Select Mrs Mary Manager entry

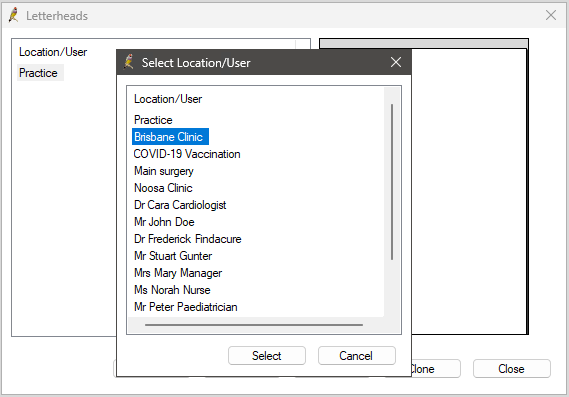(178, 273)
